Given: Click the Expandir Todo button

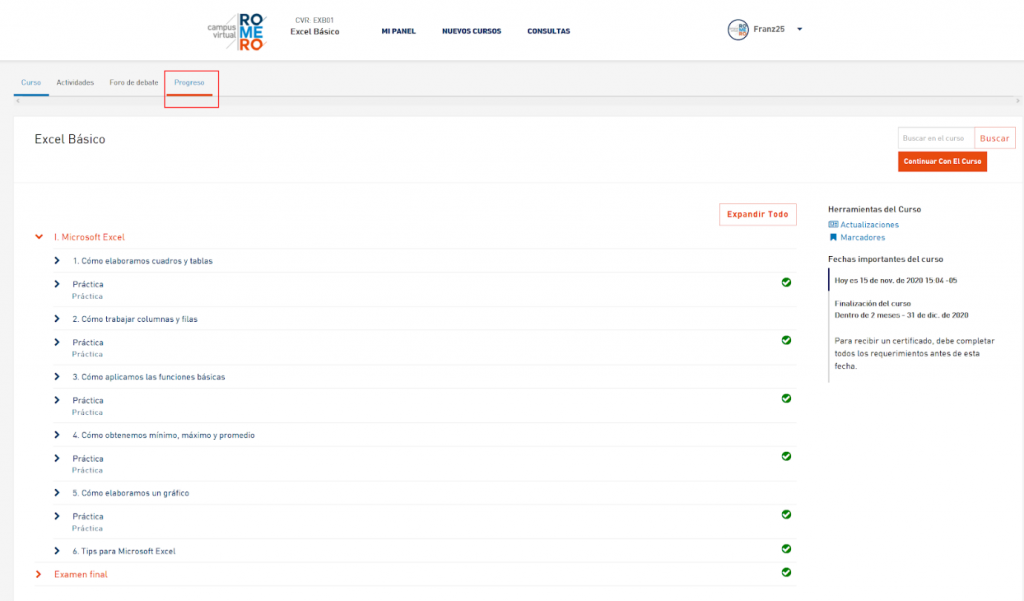Looking at the screenshot, I should point(758,214).
